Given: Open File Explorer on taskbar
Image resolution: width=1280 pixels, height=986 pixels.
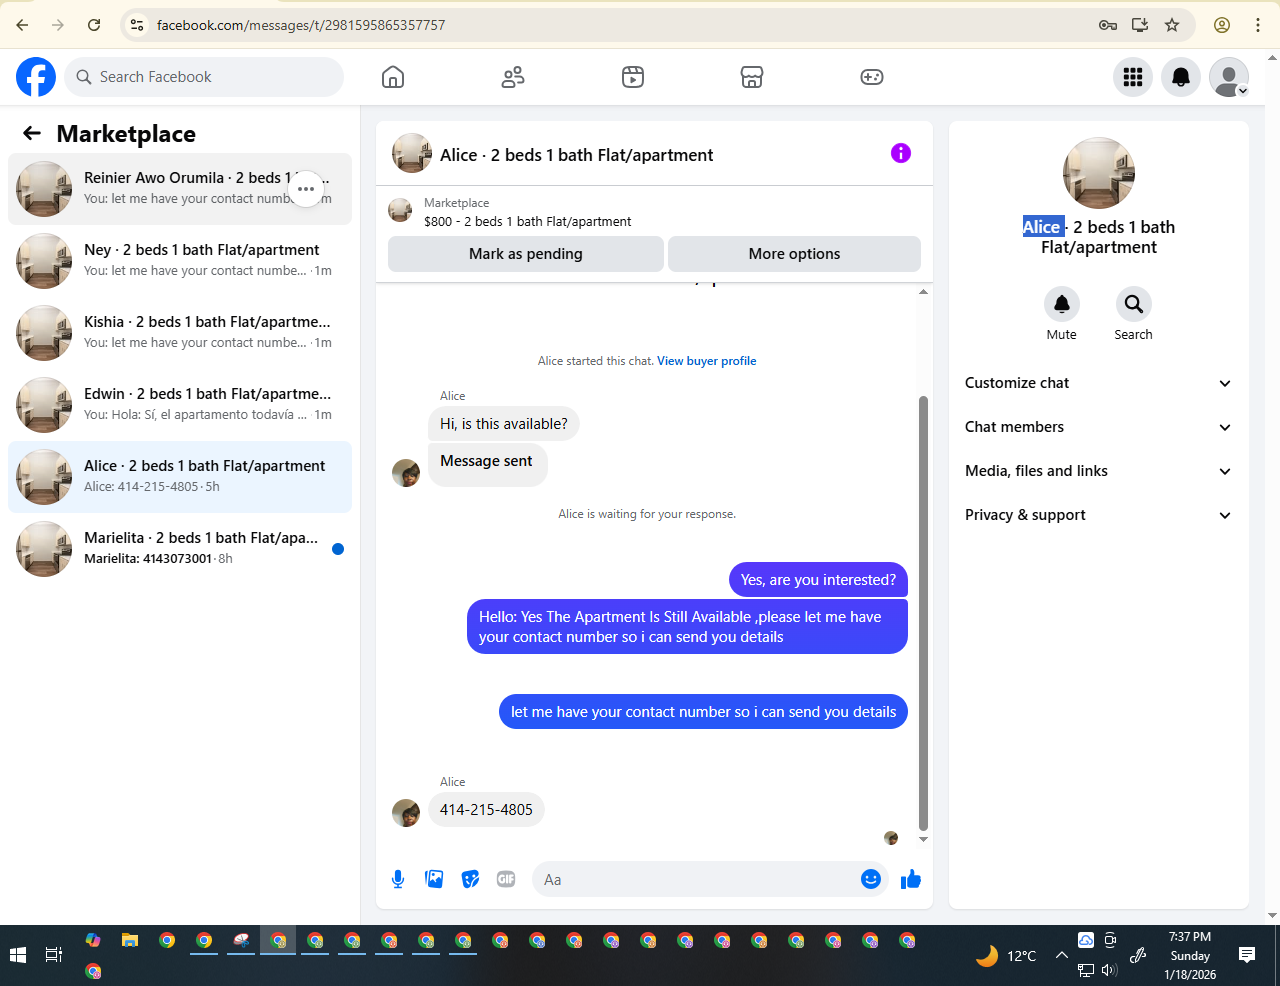Looking at the screenshot, I should [x=130, y=940].
